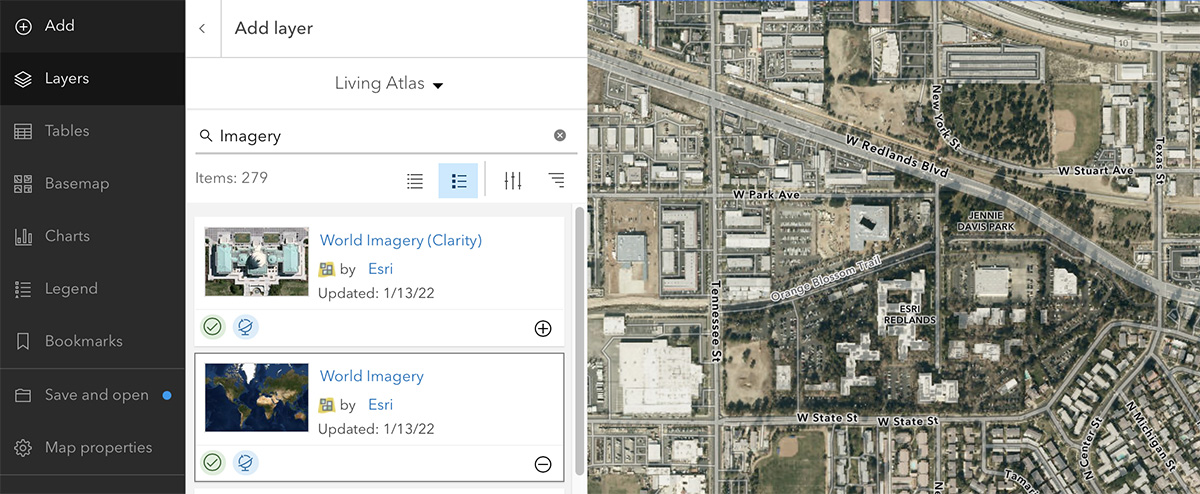Click the Living Atlas badge on World Imagery
This screenshot has width=1200, height=494.
point(245,462)
